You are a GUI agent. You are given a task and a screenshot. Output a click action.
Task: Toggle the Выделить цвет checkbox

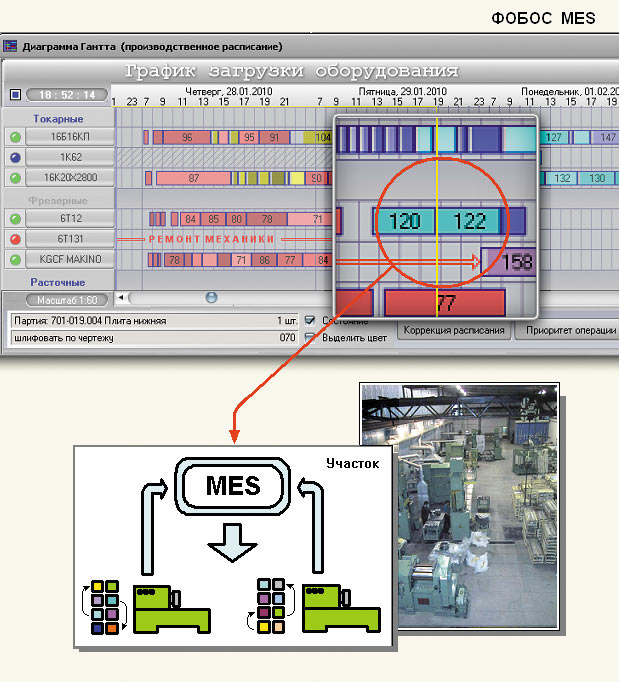(310, 338)
